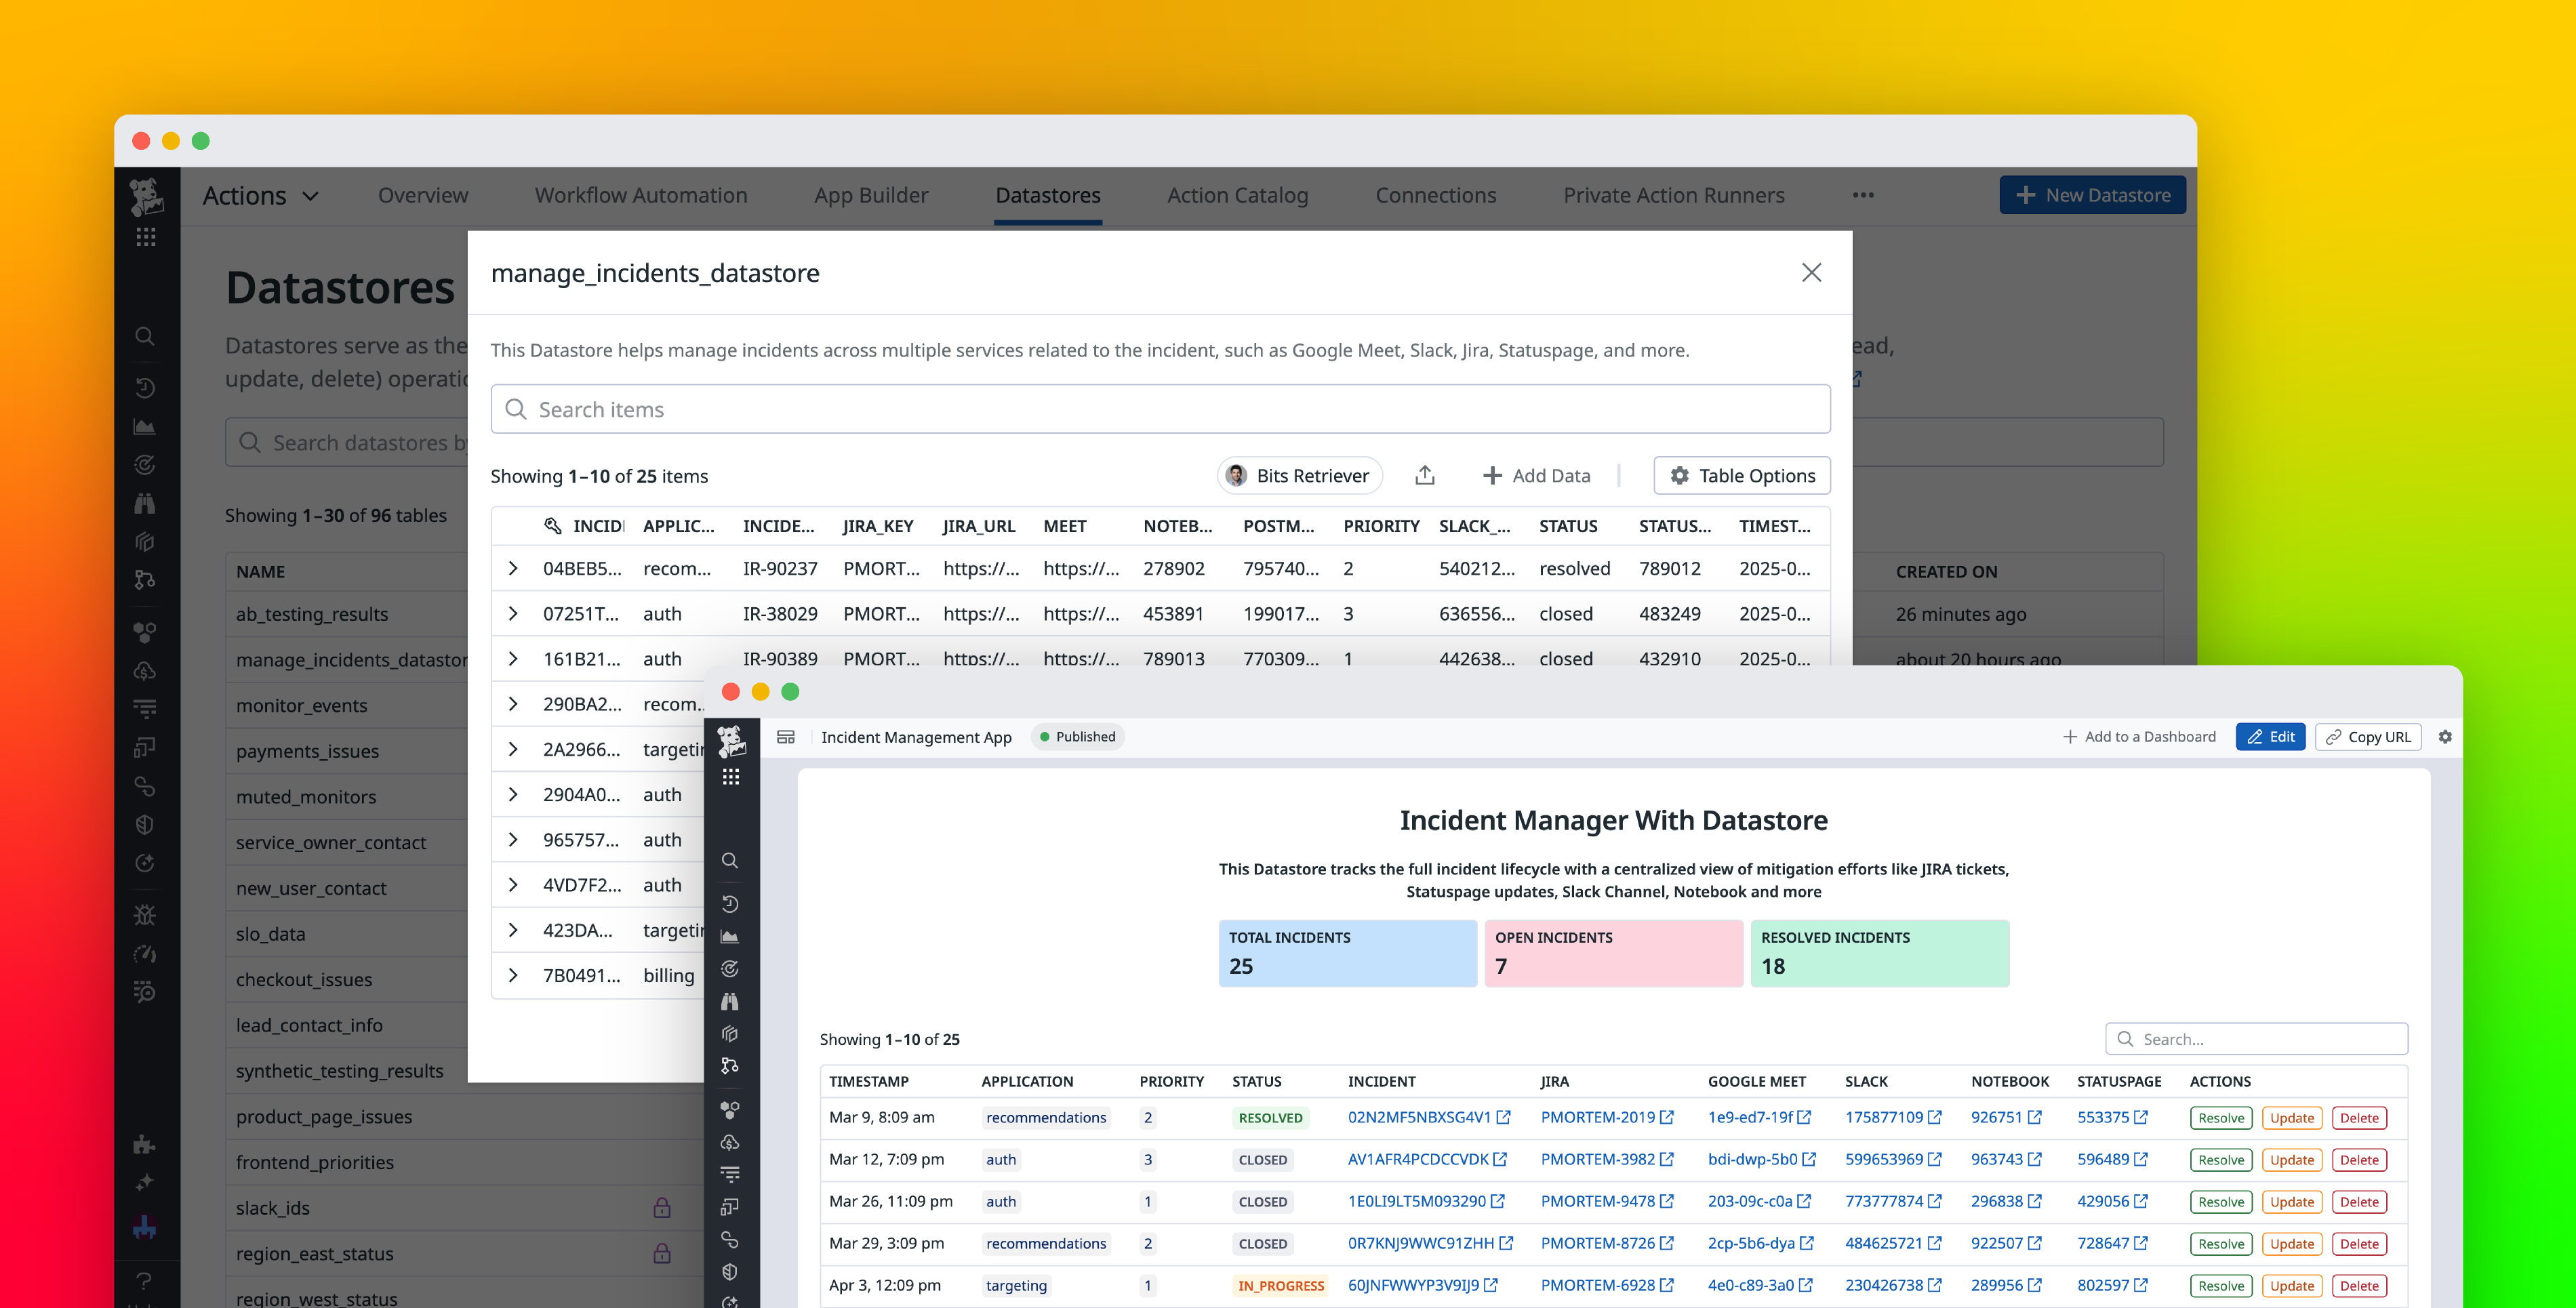The height and width of the screenshot is (1308, 2576).
Task: Open the Connections tab
Action: click(x=1436, y=195)
